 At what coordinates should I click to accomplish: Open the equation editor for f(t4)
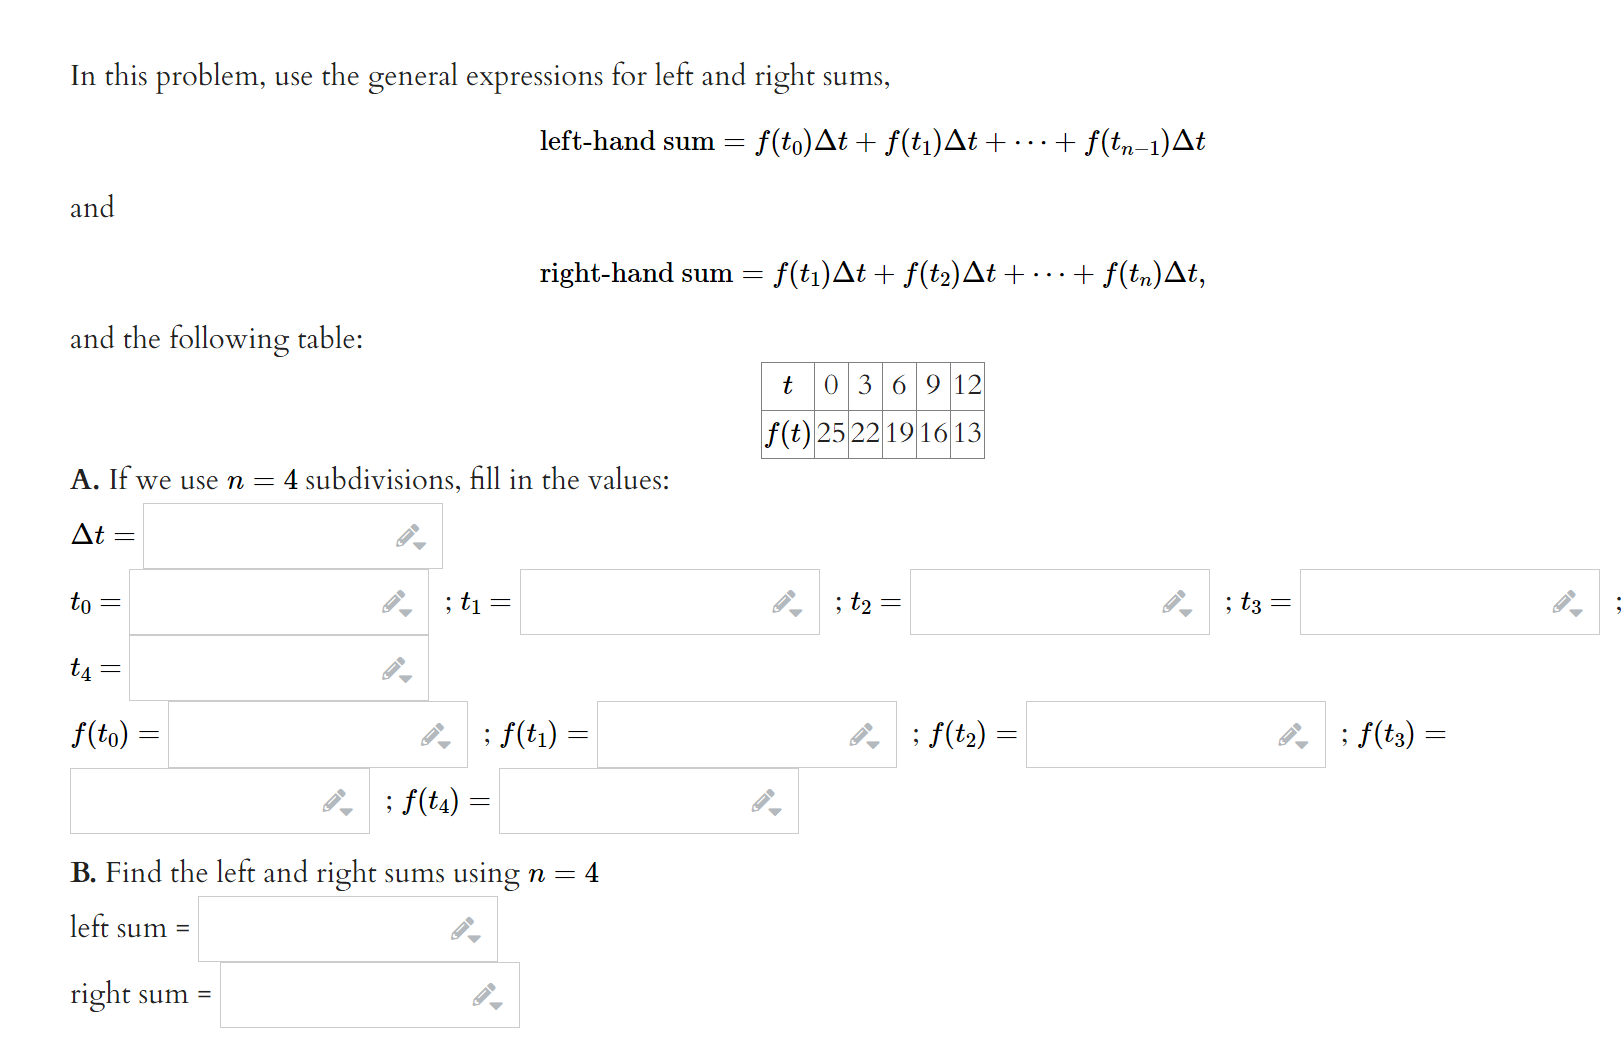(x=763, y=801)
